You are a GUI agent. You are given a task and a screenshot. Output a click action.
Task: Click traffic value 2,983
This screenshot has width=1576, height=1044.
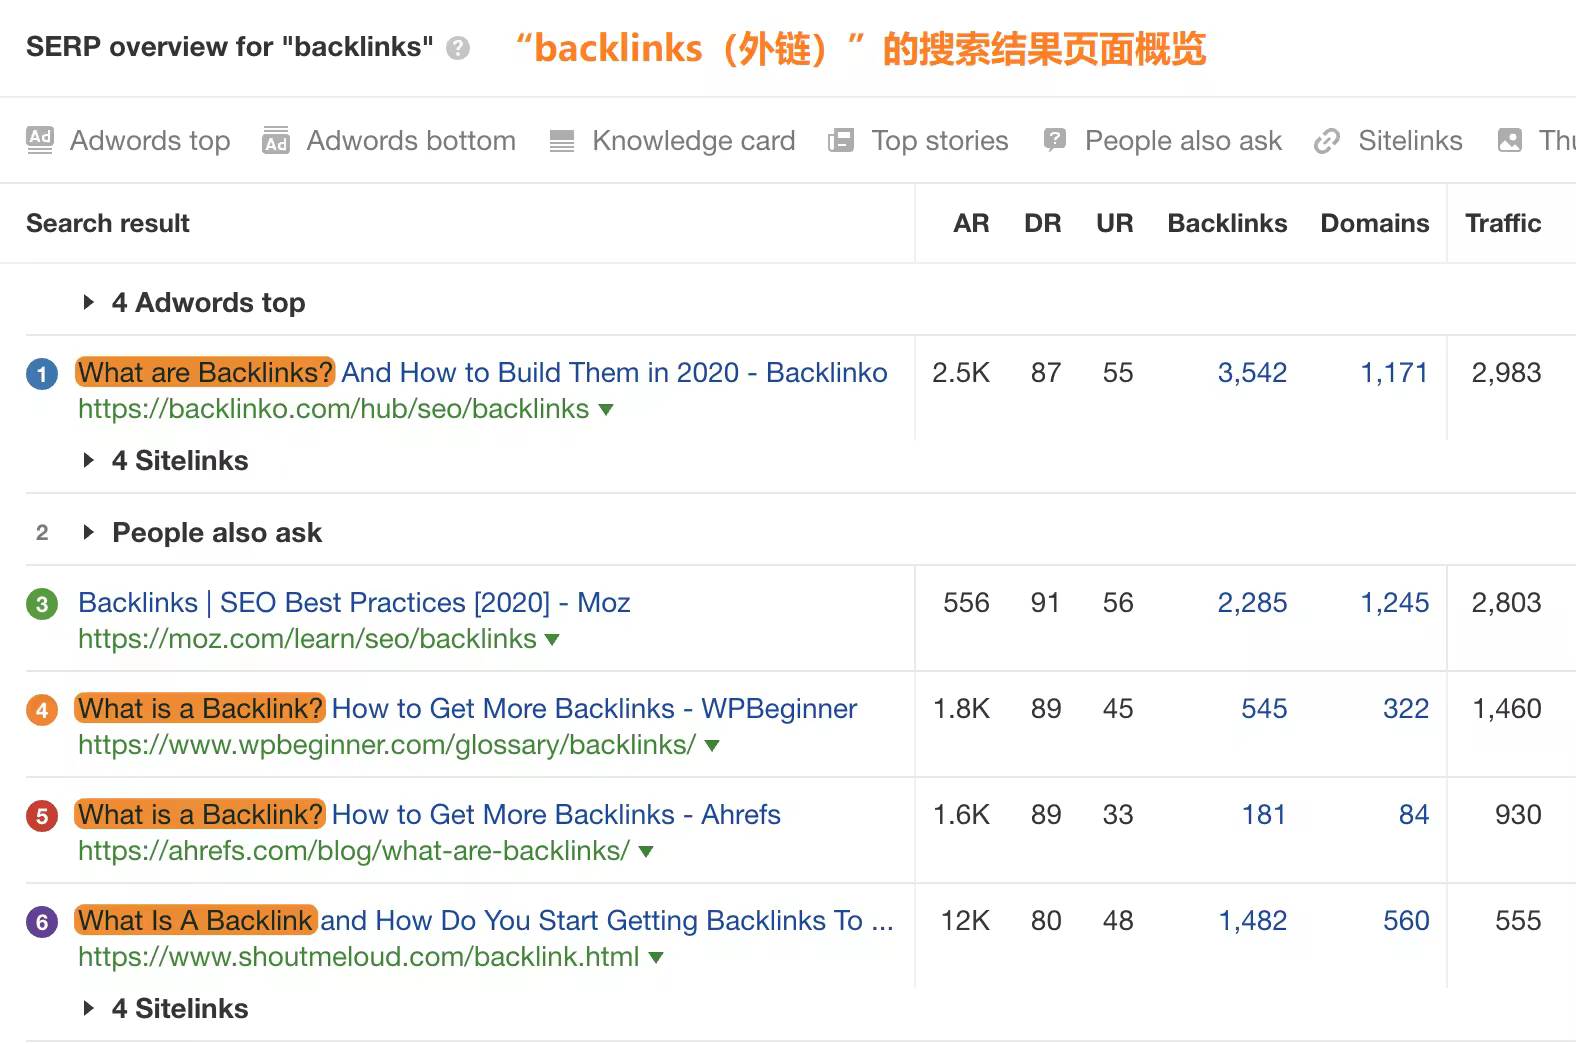1506,373
